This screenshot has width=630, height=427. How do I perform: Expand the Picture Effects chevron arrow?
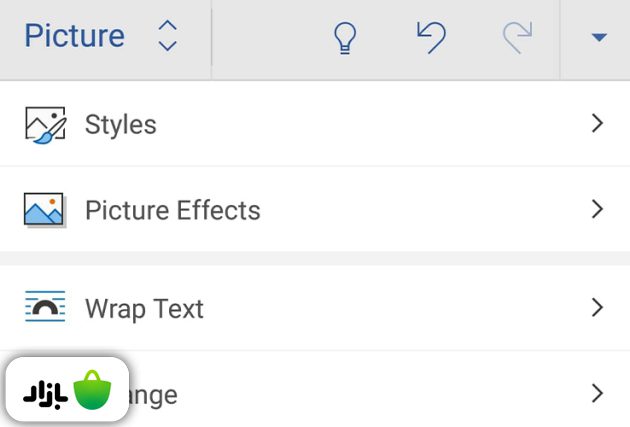(x=597, y=210)
